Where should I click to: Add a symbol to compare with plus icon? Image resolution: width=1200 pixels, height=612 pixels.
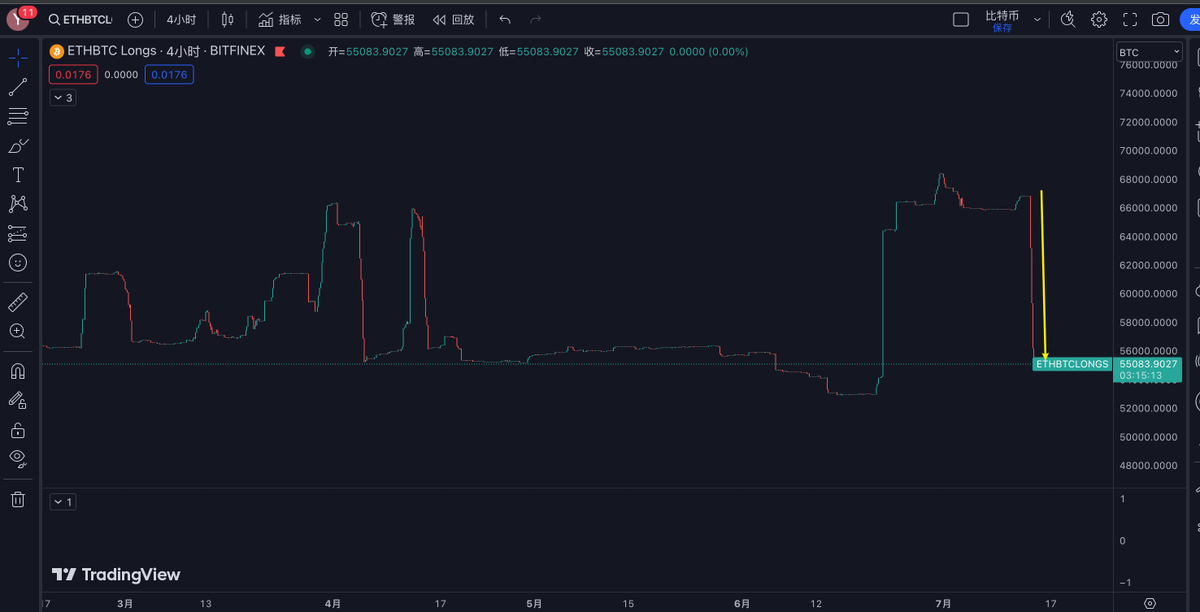click(135, 19)
